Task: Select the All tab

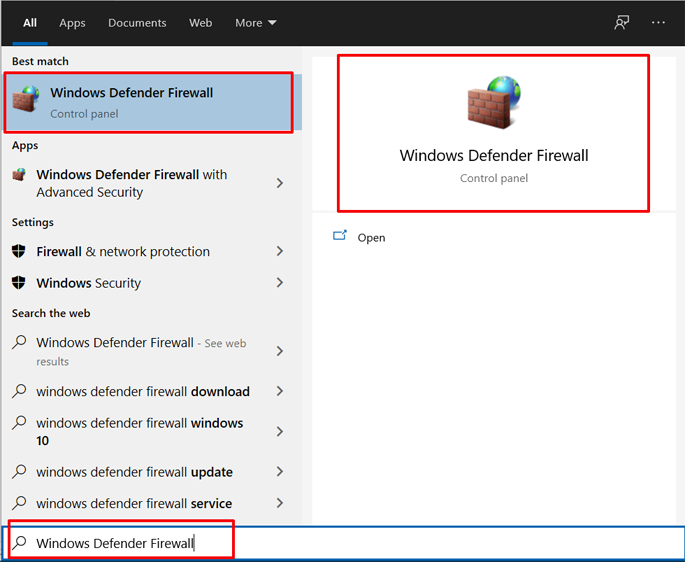Action: tap(30, 23)
